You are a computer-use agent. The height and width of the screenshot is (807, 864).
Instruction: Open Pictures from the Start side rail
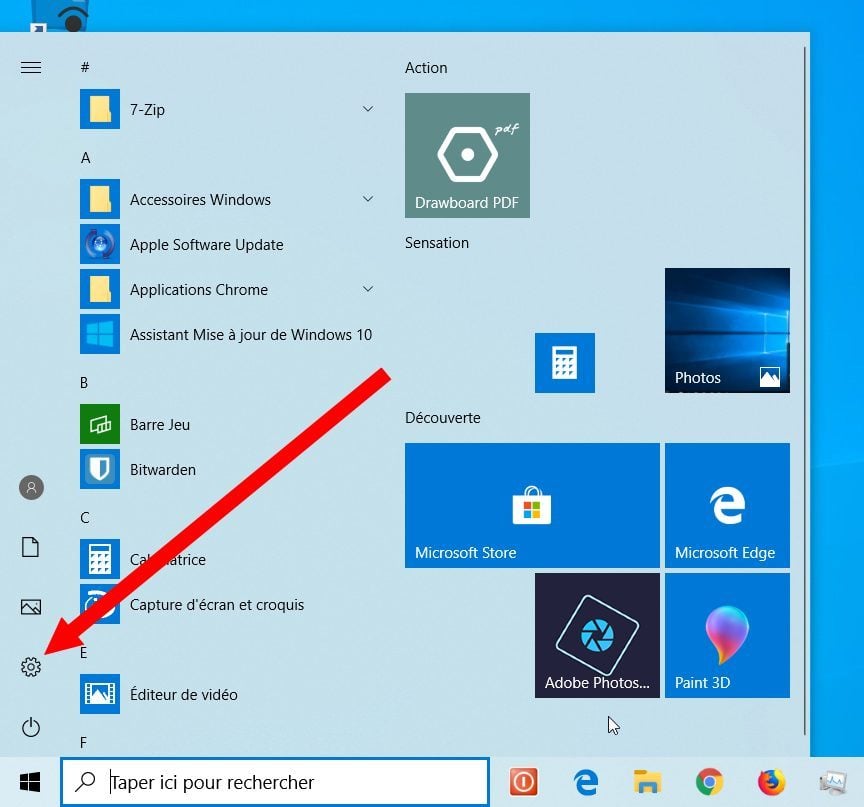31,607
